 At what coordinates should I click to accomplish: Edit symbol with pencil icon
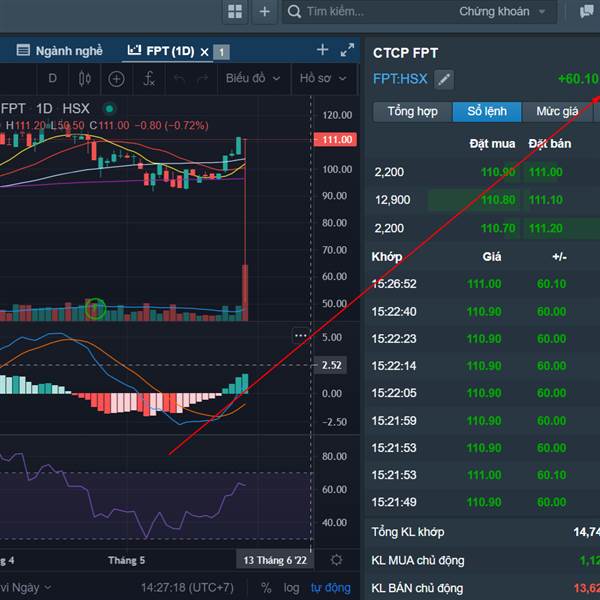[x=444, y=79]
